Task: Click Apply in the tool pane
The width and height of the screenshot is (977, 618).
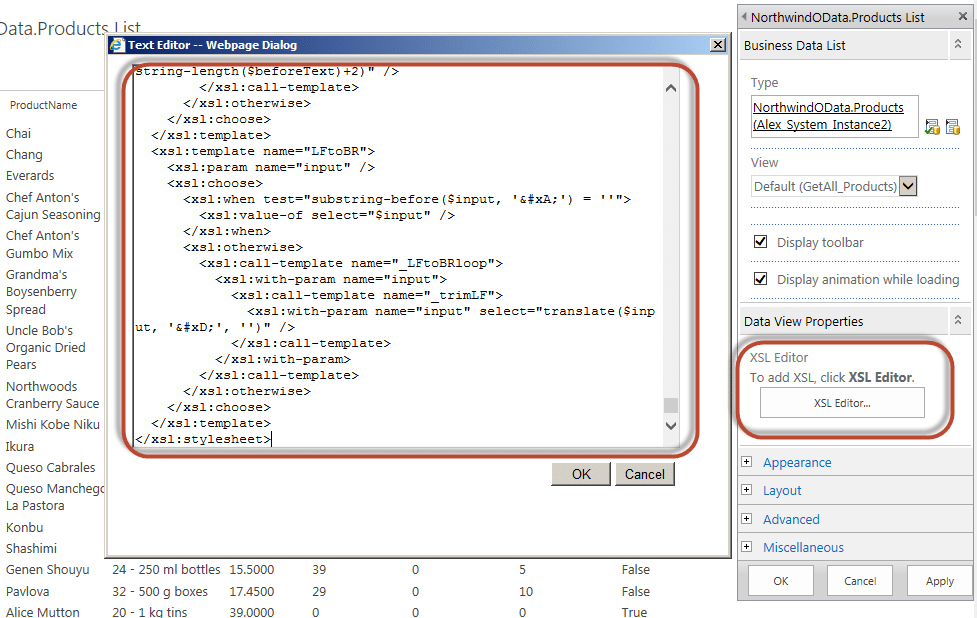Action: click(x=940, y=581)
